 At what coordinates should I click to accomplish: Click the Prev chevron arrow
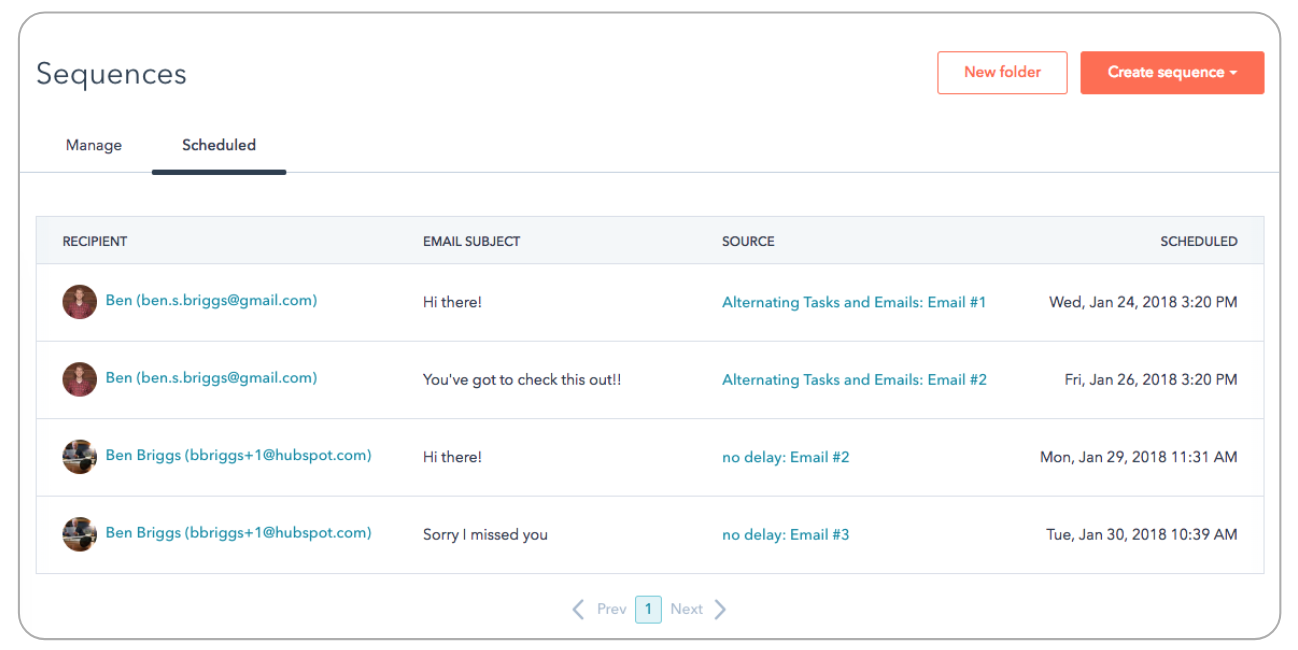pos(578,608)
